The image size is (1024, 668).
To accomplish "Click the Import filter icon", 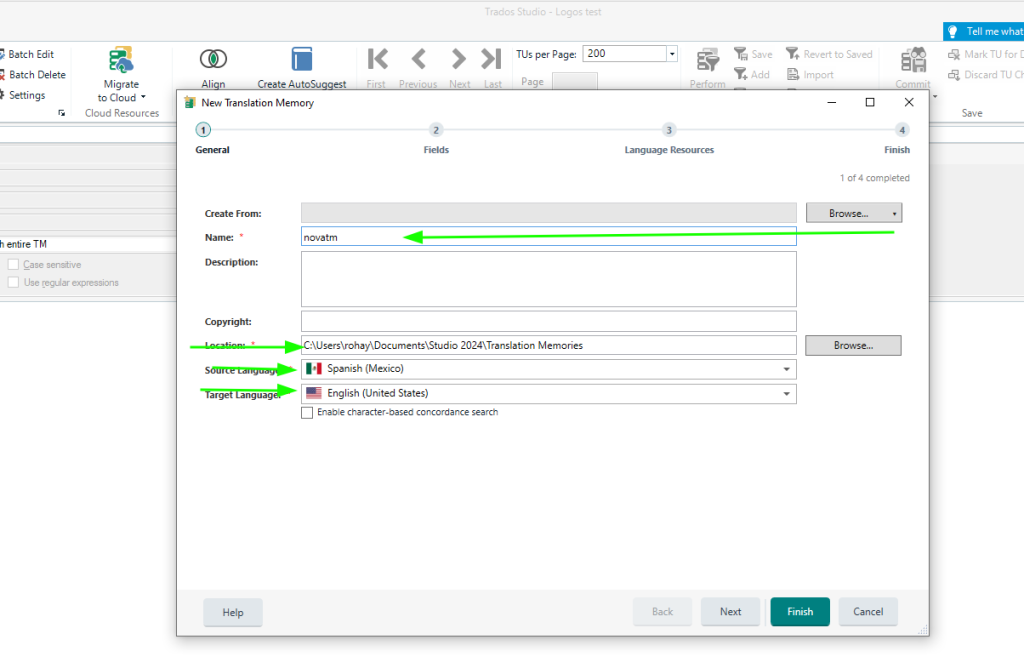I will tap(793, 74).
